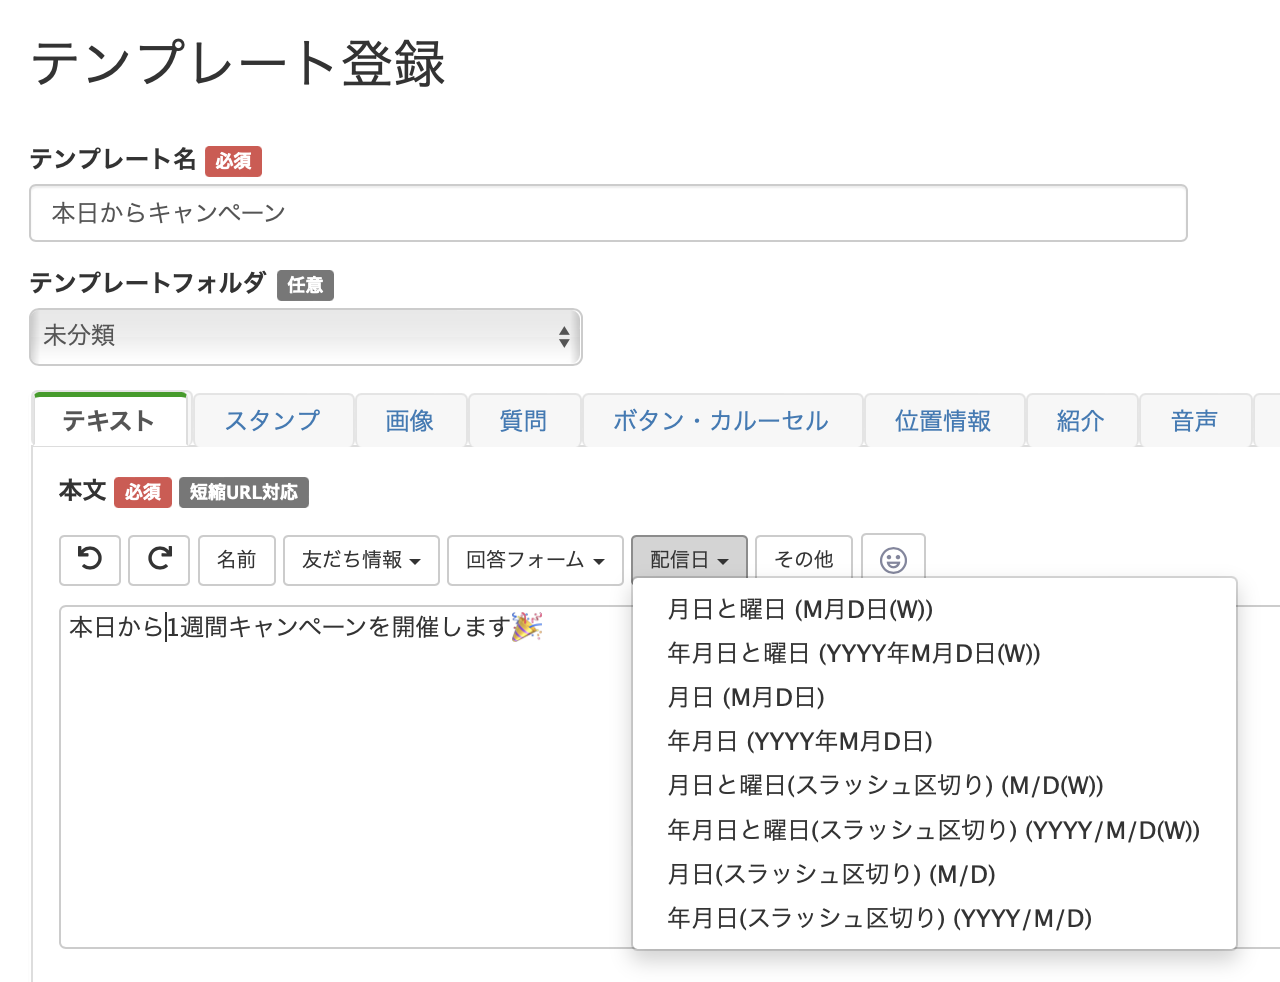The height and width of the screenshot is (982, 1280).
Task: Open the 友だち情報 dropdown
Action: tap(361, 560)
